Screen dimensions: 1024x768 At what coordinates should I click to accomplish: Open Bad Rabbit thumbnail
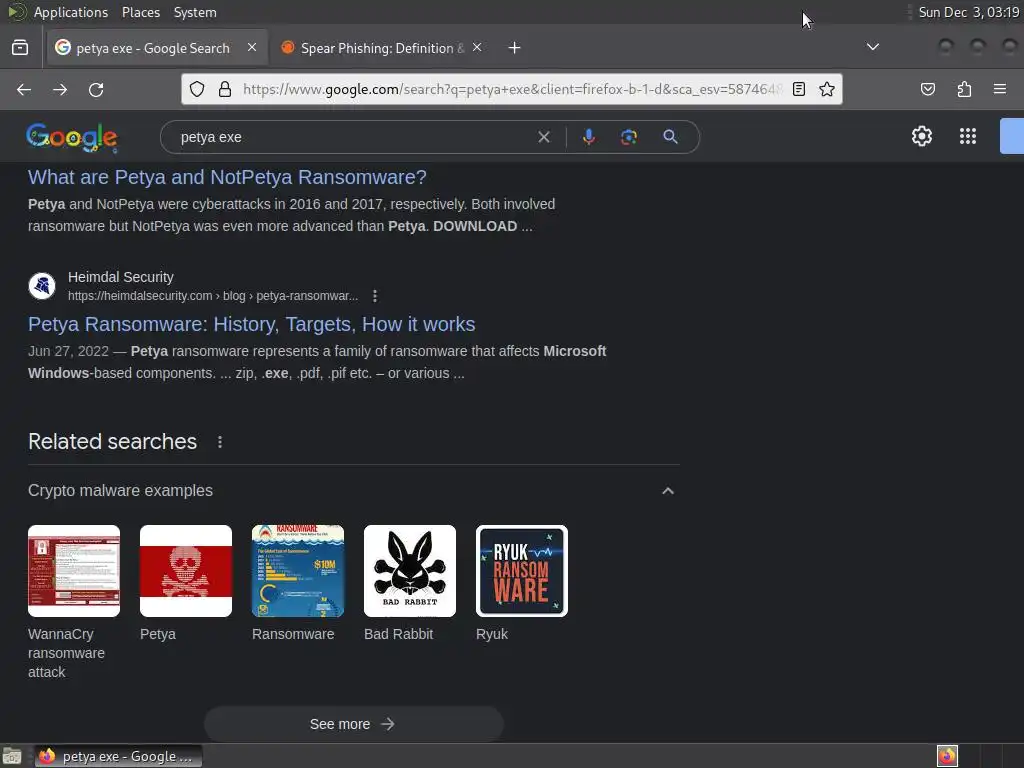[x=410, y=571]
